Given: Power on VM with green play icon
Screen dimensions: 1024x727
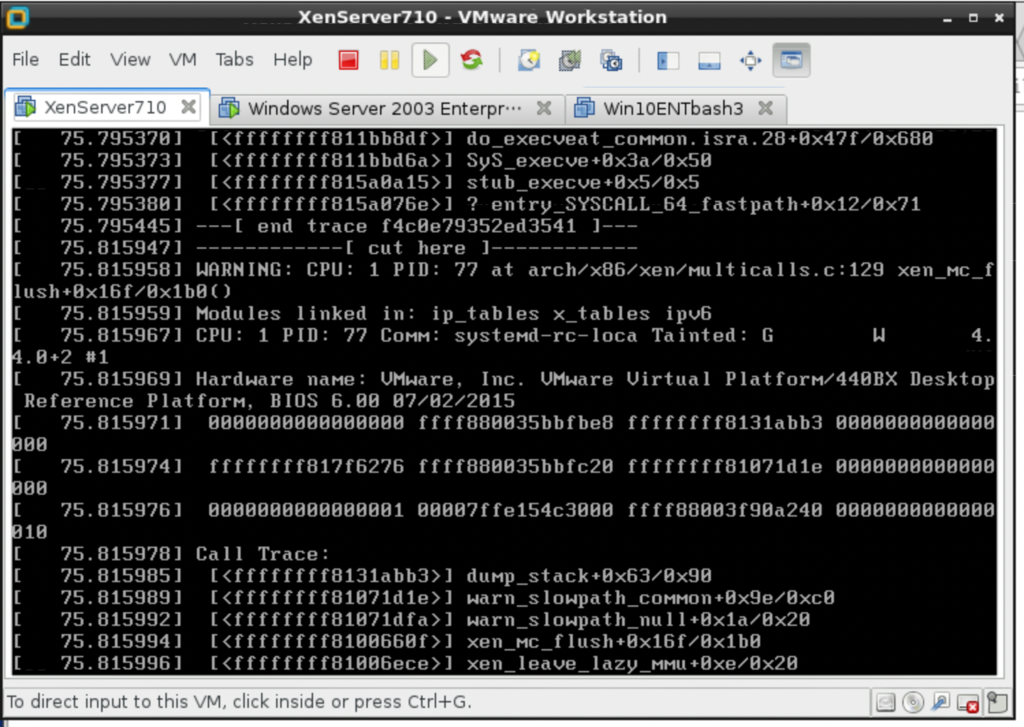Looking at the screenshot, I should [x=430, y=60].
